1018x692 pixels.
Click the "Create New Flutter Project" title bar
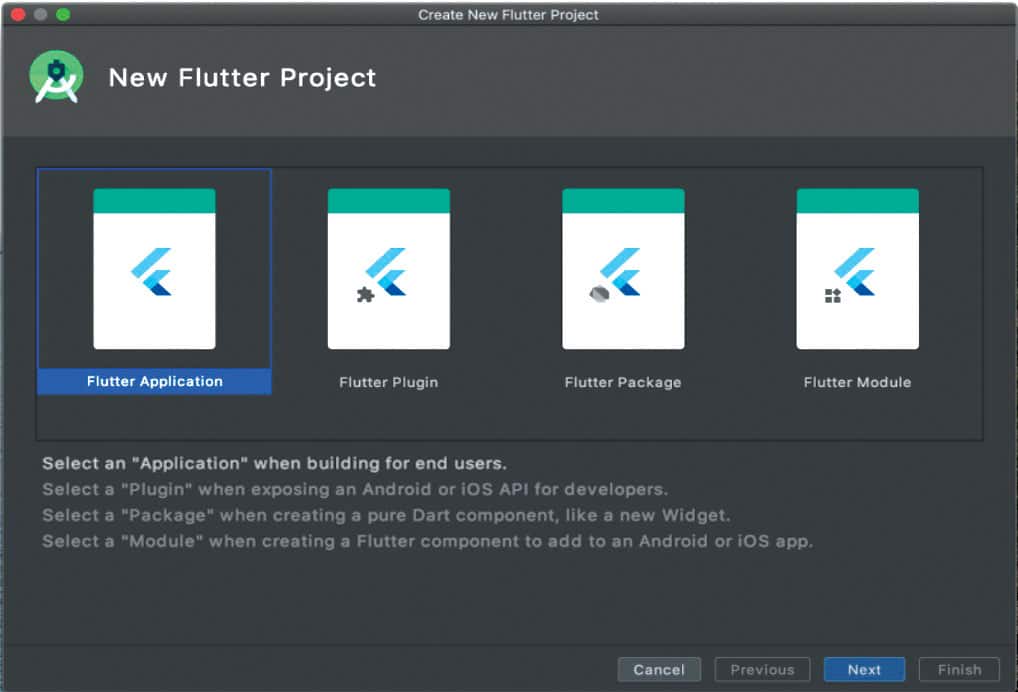pos(508,15)
